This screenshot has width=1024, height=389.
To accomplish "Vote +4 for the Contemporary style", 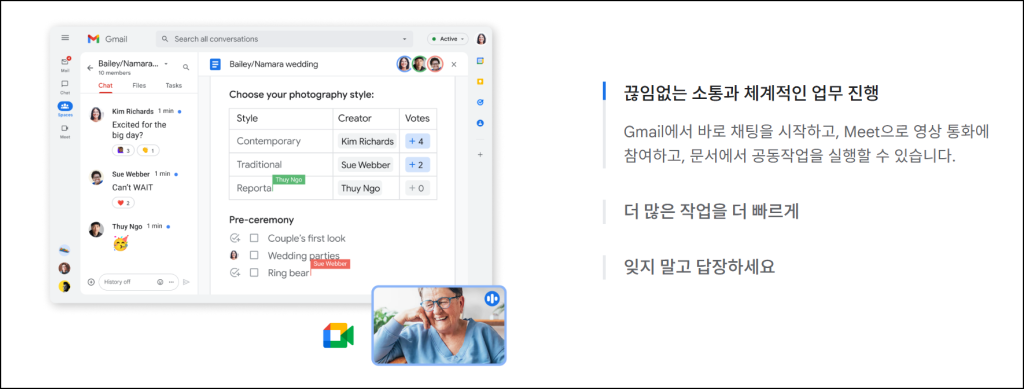I will pyautogui.click(x=417, y=141).
